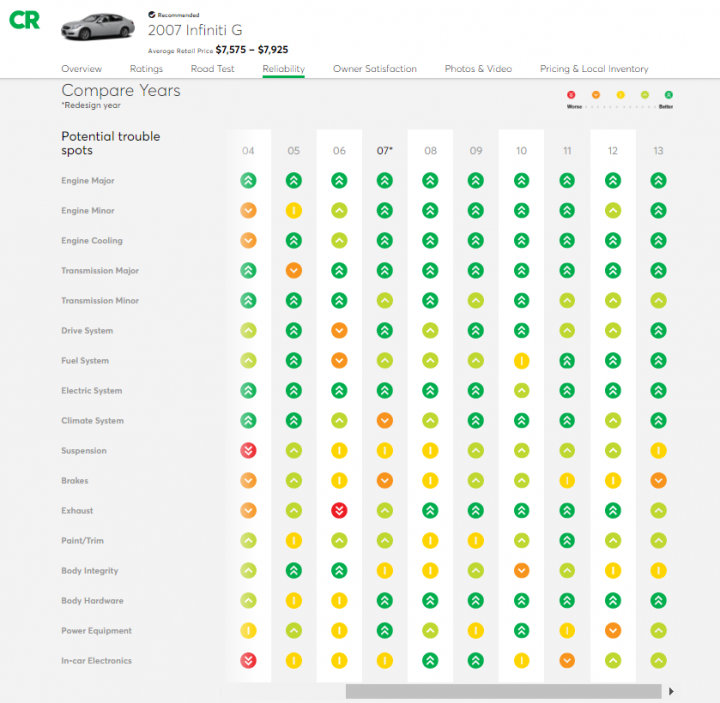Select the 04 year column header
Viewport: 720px width, 703px height.
click(x=248, y=151)
